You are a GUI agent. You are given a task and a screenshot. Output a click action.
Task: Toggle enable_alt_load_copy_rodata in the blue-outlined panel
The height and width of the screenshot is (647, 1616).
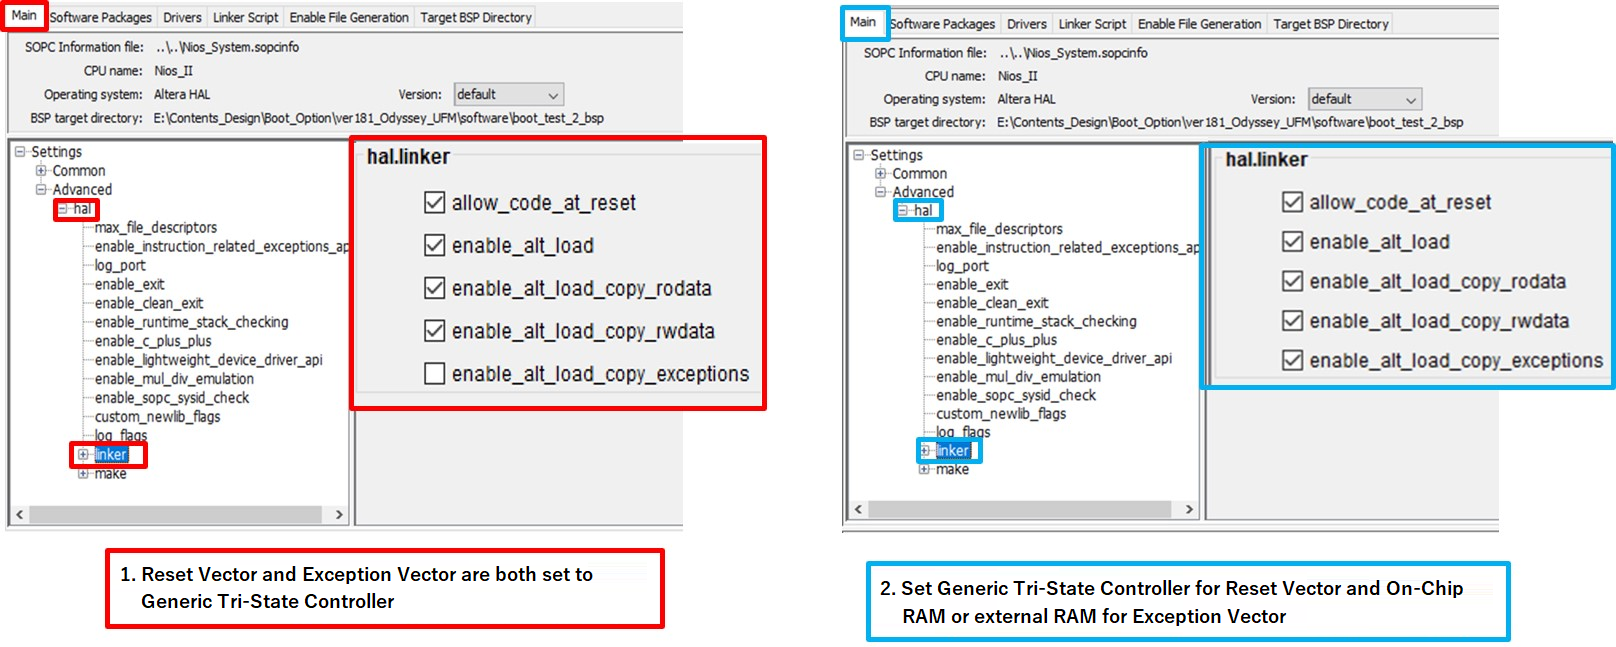pyautogui.click(x=1292, y=281)
